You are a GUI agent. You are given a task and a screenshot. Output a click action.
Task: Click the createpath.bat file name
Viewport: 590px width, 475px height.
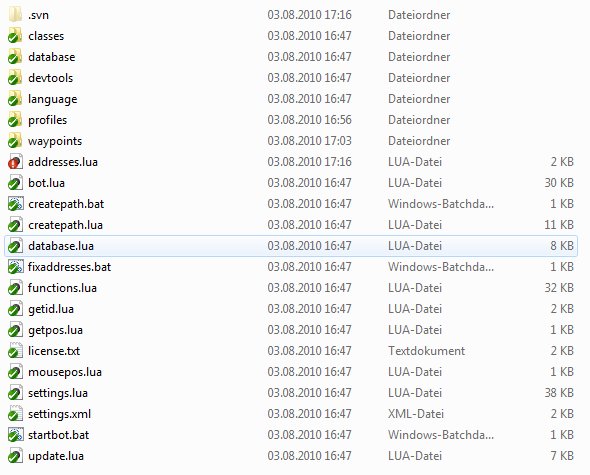coord(66,204)
